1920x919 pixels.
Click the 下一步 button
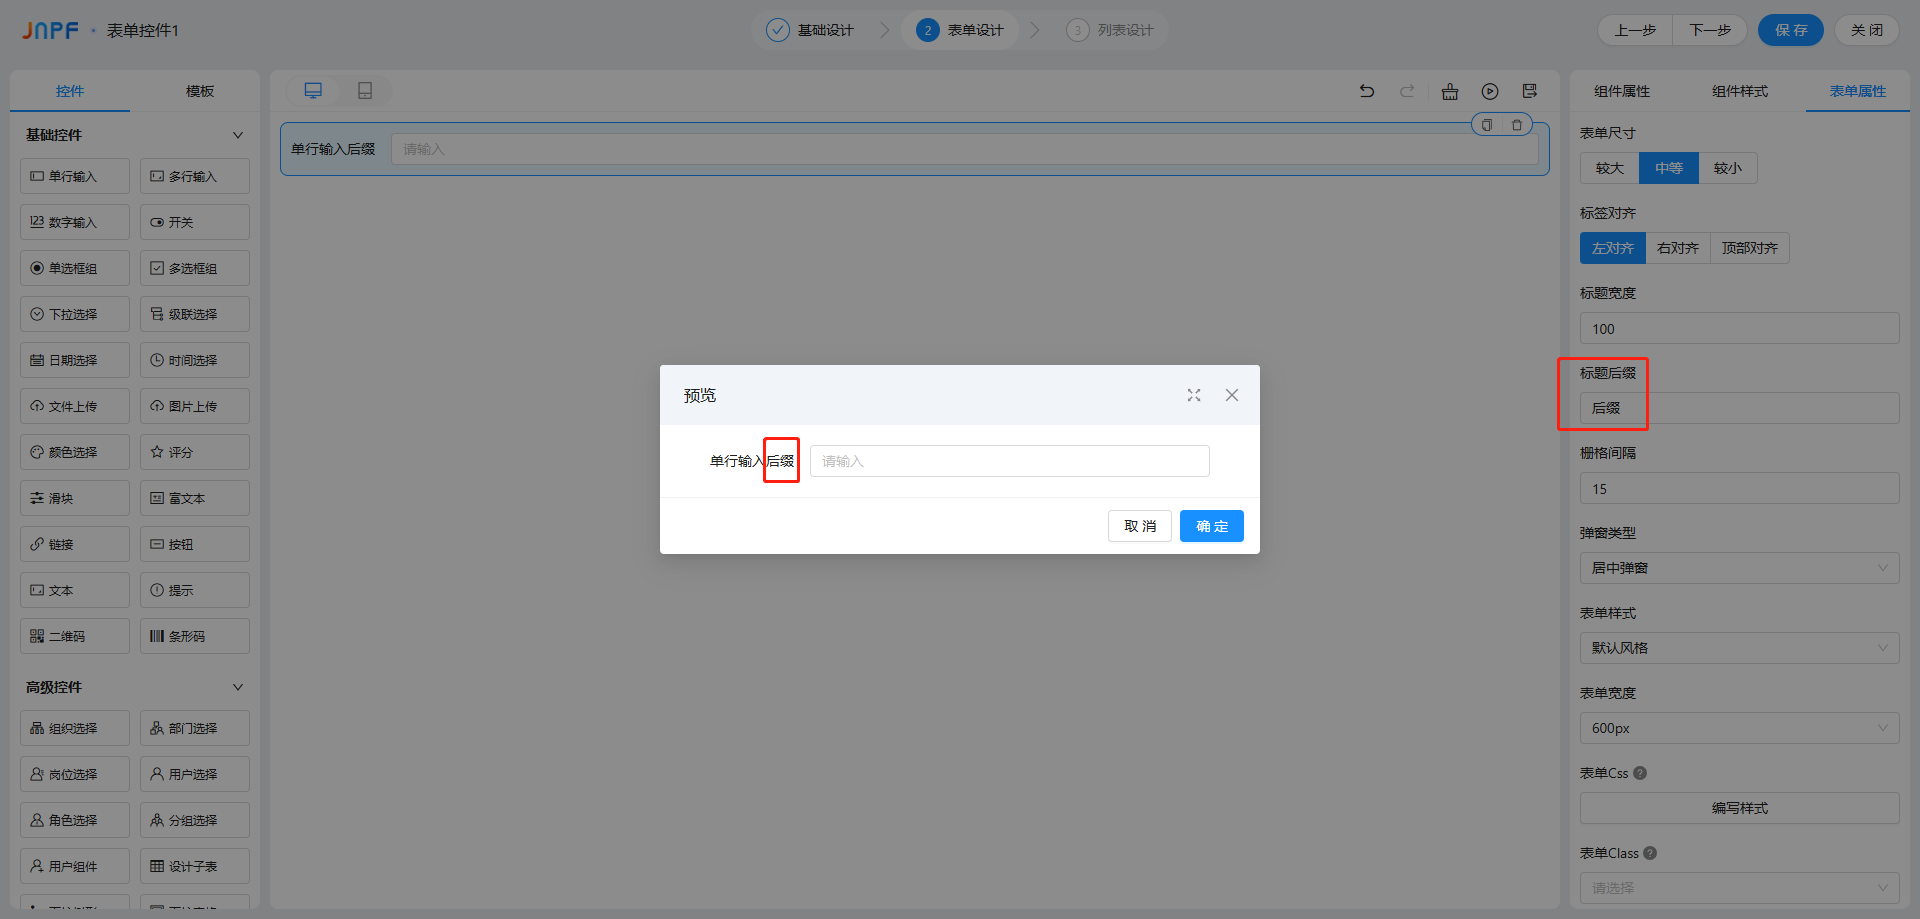click(x=1710, y=30)
